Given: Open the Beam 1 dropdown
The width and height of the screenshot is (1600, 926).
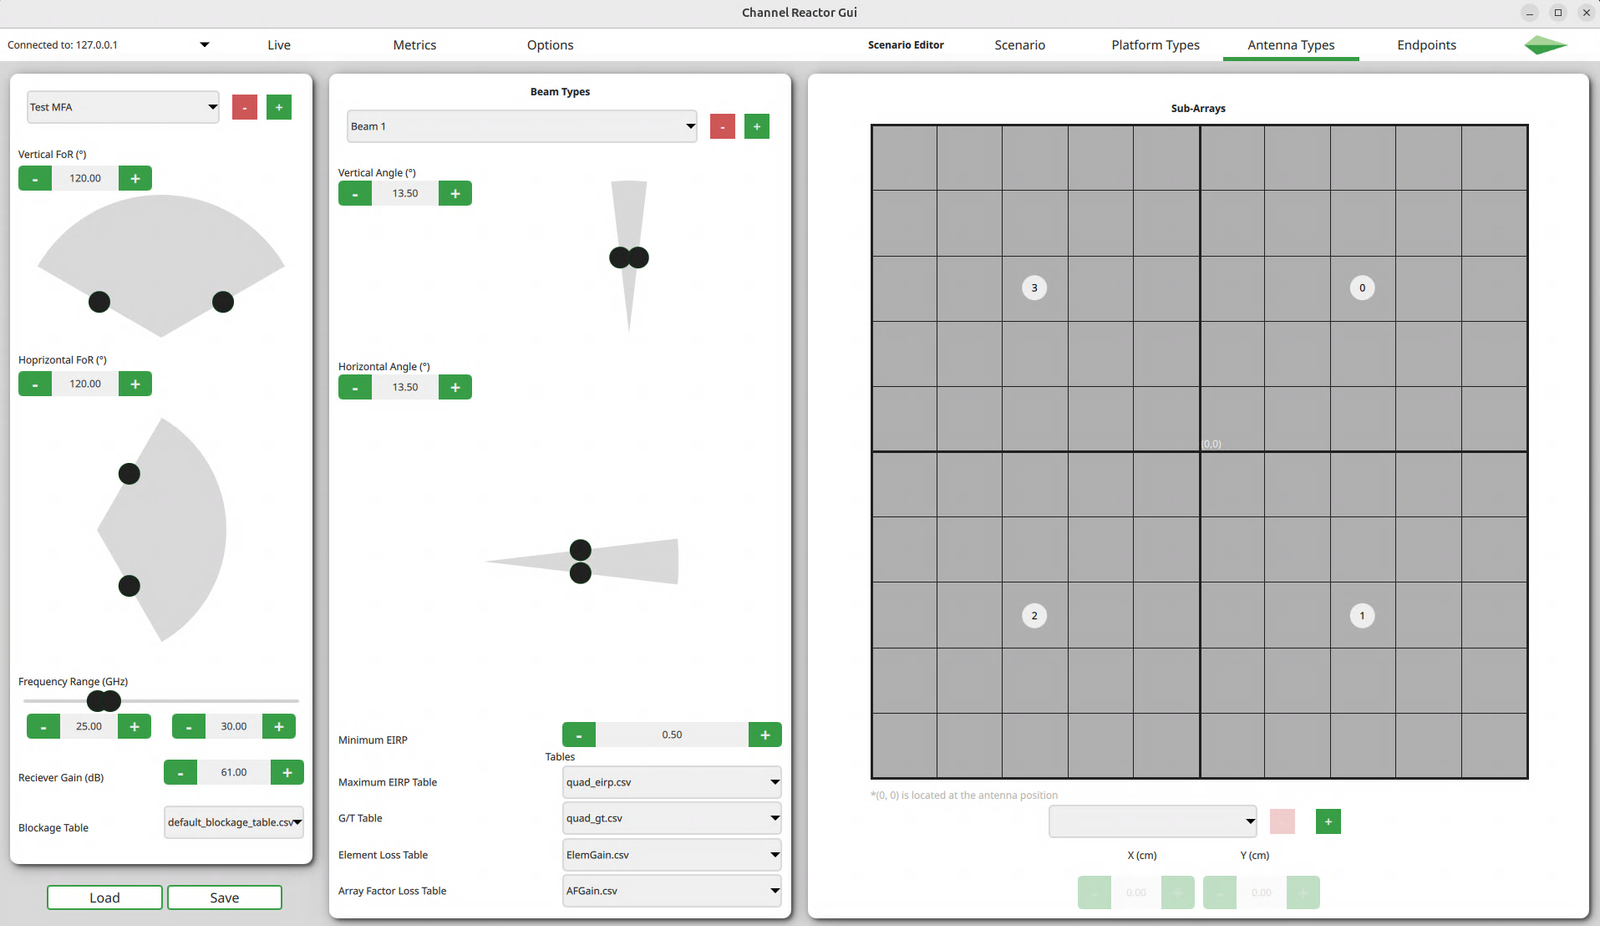Looking at the screenshot, I should tap(521, 126).
